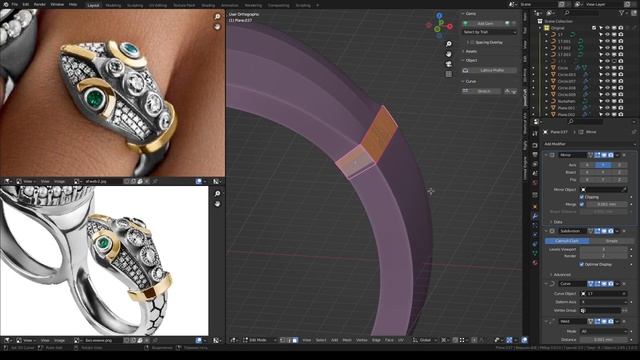Toggle the Merge checkbox in Mirror modifier

[x=582, y=204]
